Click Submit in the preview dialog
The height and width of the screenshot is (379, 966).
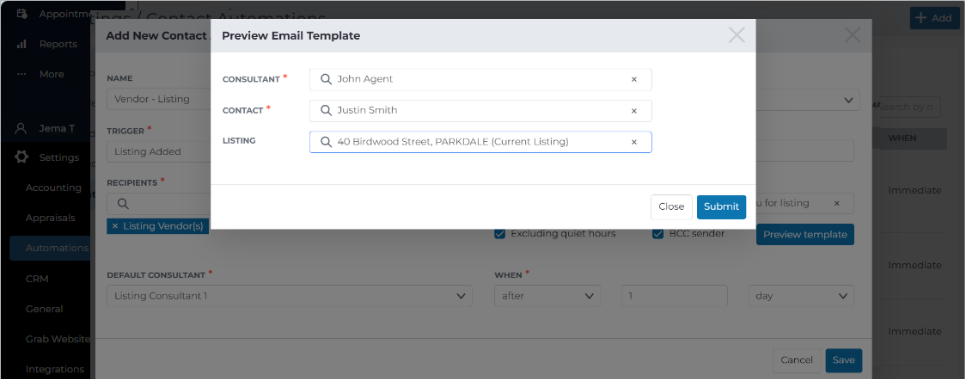(x=721, y=207)
